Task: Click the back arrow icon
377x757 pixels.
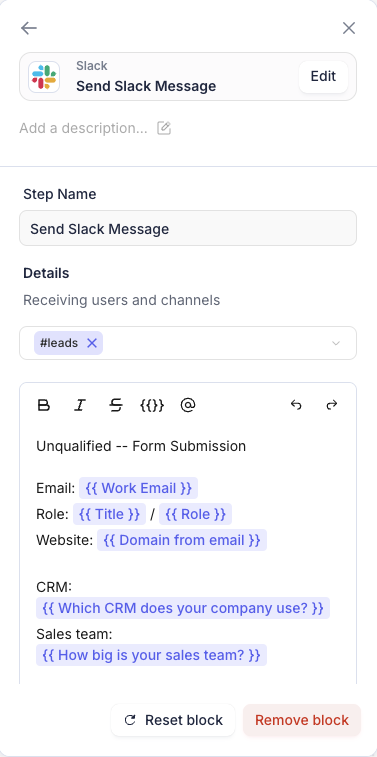Action: pyautogui.click(x=29, y=28)
